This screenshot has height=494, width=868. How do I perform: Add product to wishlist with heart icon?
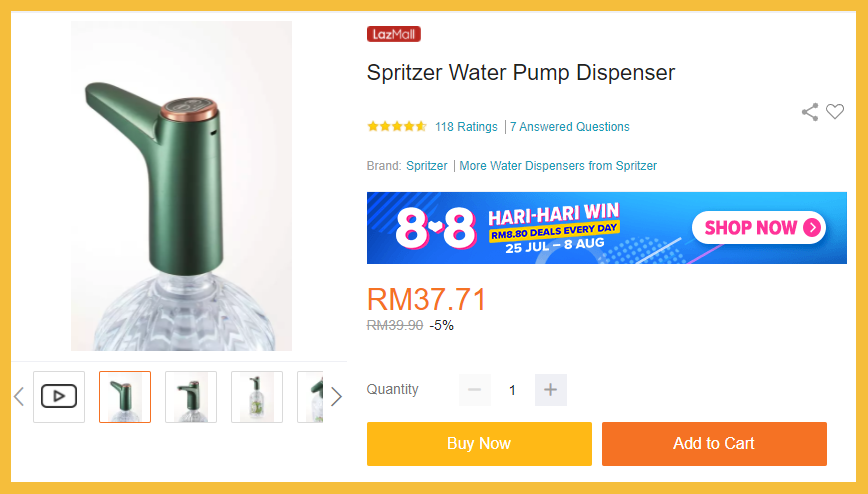[835, 111]
